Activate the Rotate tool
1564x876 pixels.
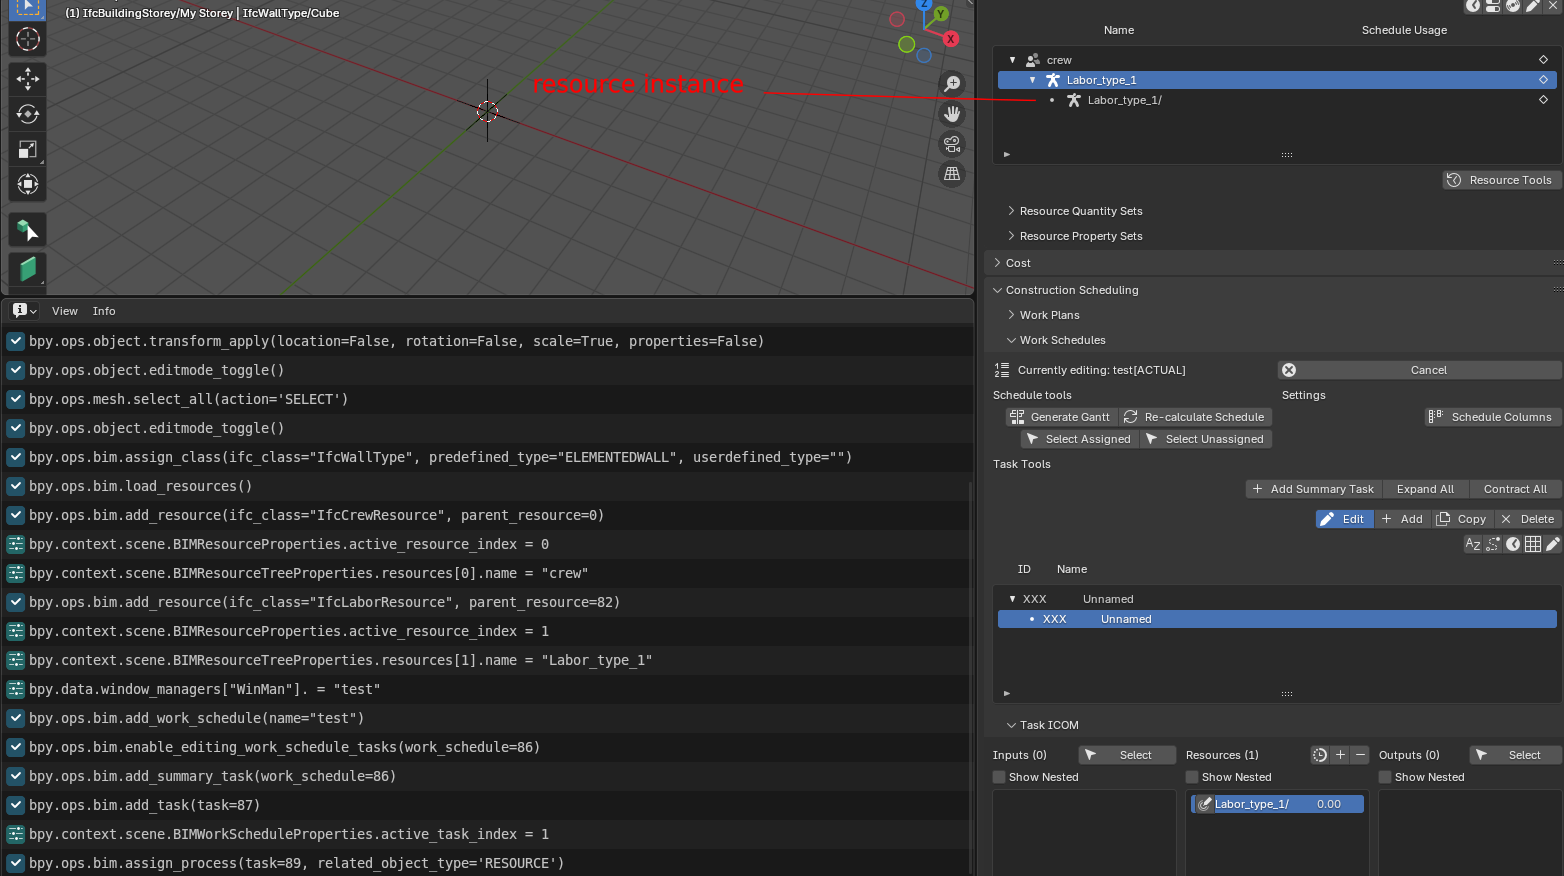tap(28, 114)
